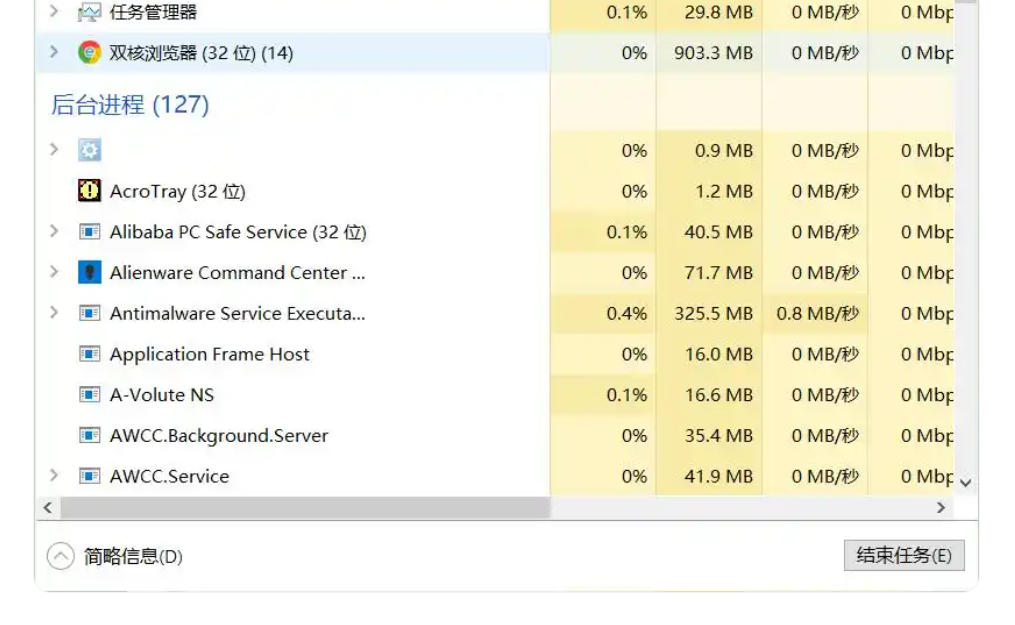Click the 41.9 MB memory value
The image size is (1015, 625).
pos(719,477)
